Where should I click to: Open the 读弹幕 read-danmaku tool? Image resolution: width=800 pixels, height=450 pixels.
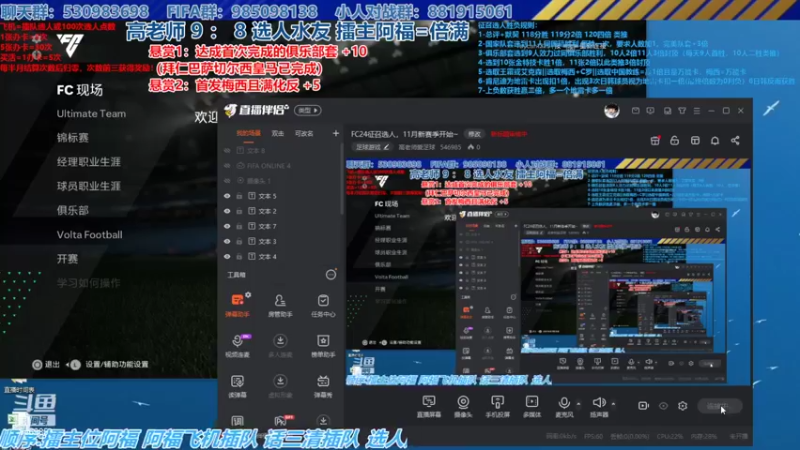click(x=237, y=386)
